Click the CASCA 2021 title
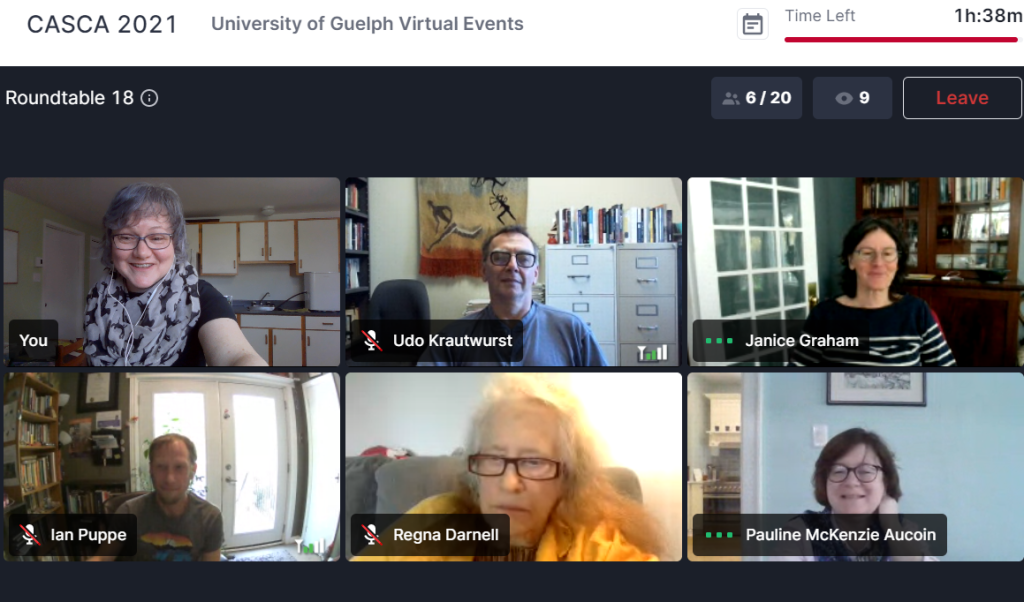The width and height of the screenshot is (1024, 602). point(102,24)
